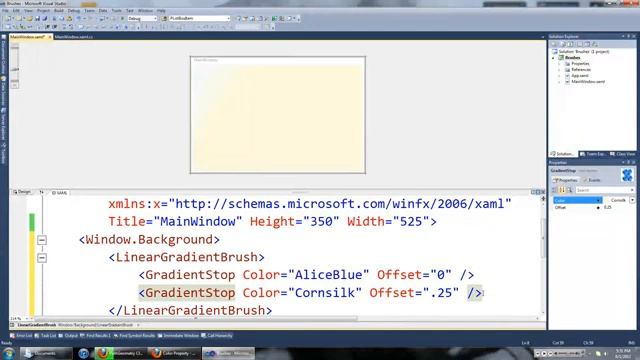Open the Output tab
640x360 pixels.
(x=68, y=336)
